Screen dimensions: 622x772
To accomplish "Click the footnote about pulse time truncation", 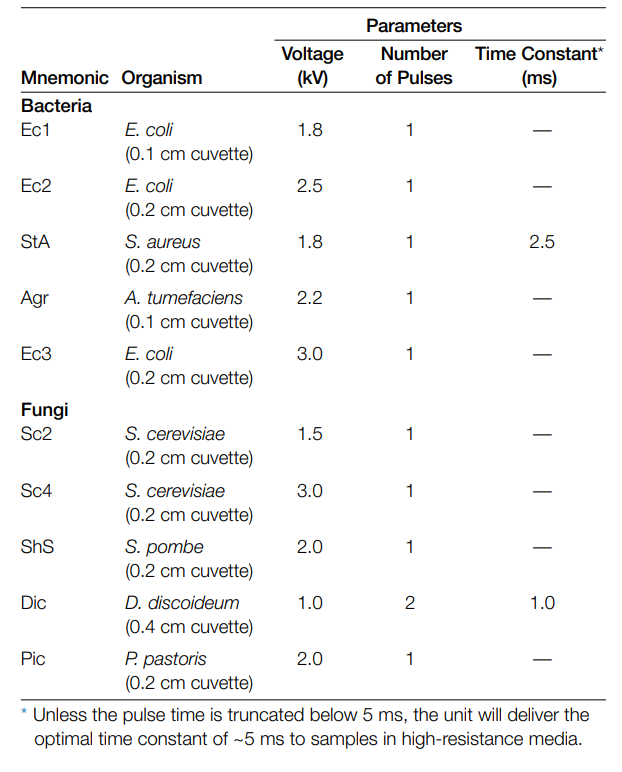I will point(311,727).
